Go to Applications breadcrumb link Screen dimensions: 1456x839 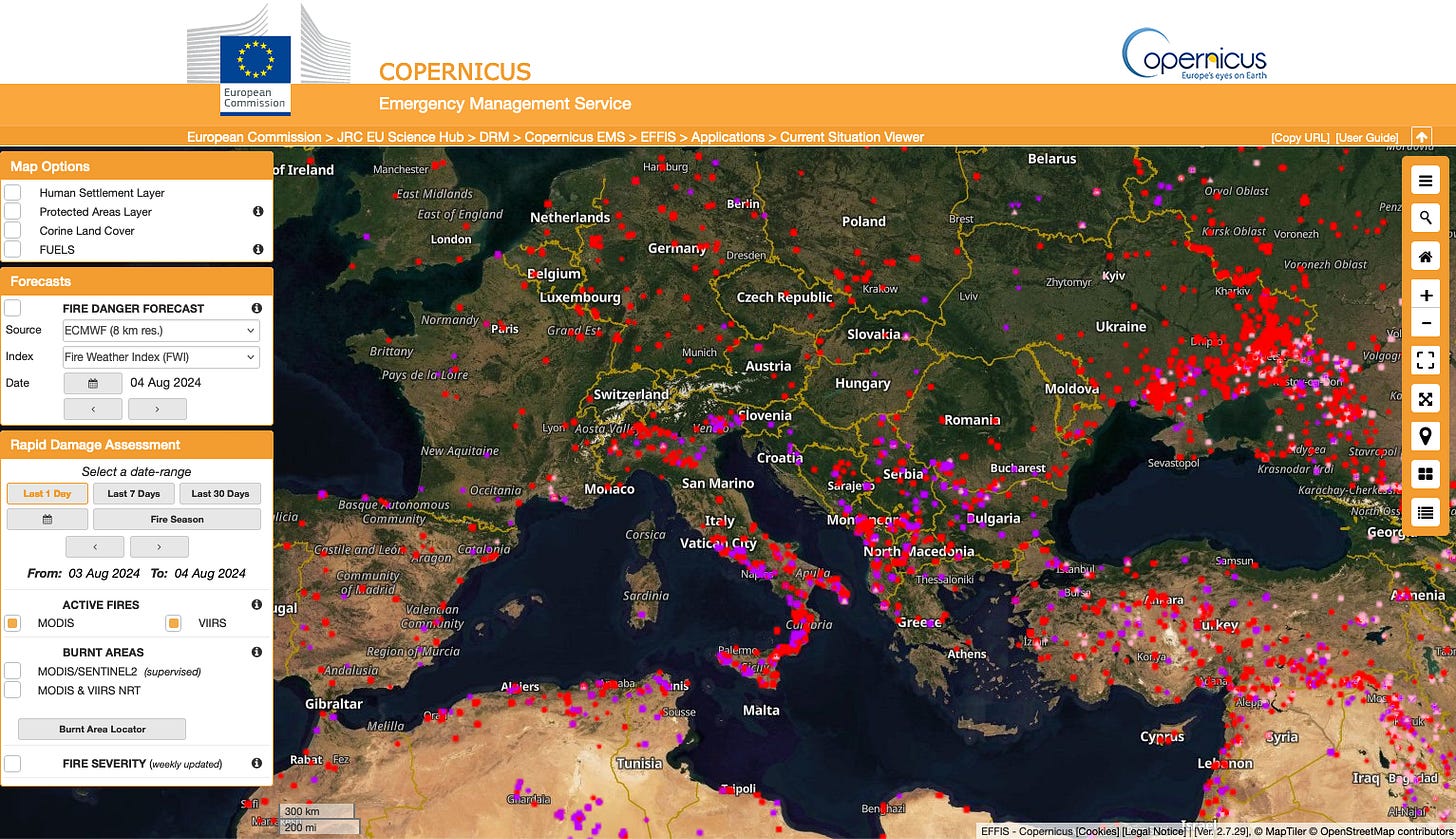(728, 137)
